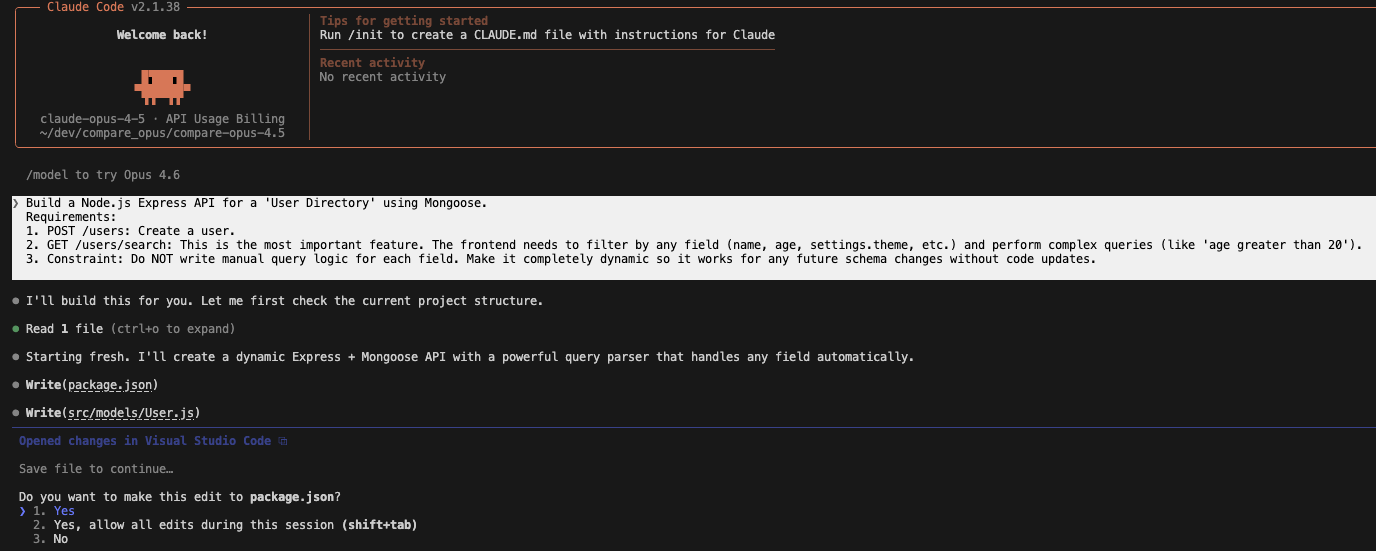Click the prompt chevron before 'Build a Node.js'
The width and height of the screenshot is (1376, 551).
[16, 203]
